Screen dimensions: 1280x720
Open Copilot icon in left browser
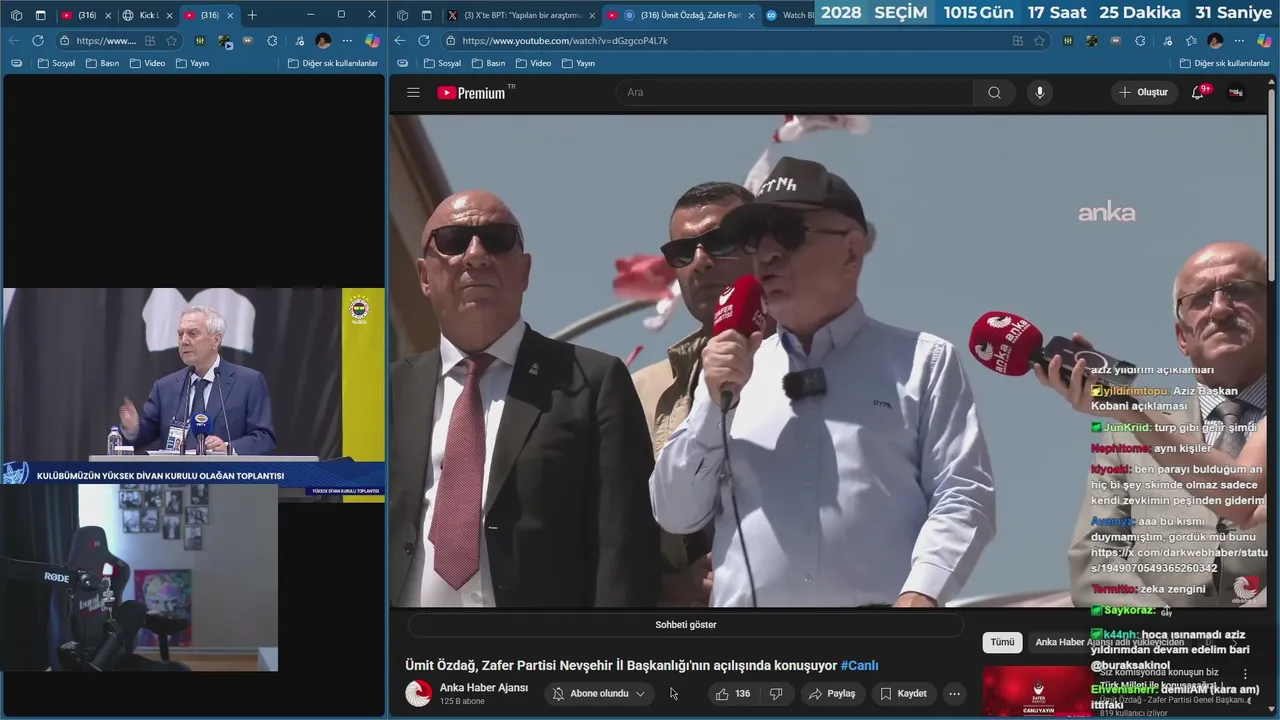371,41
